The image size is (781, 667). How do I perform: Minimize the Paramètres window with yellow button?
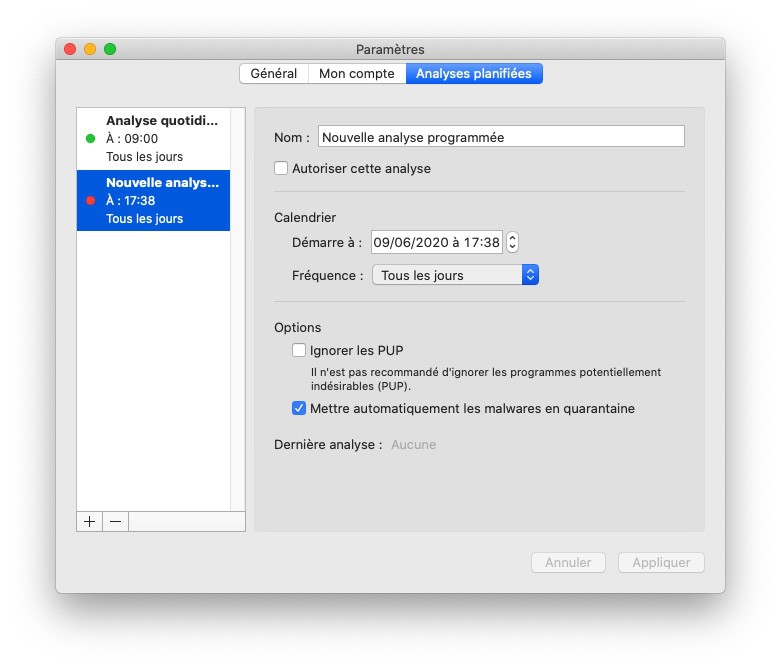coord(90,49)
